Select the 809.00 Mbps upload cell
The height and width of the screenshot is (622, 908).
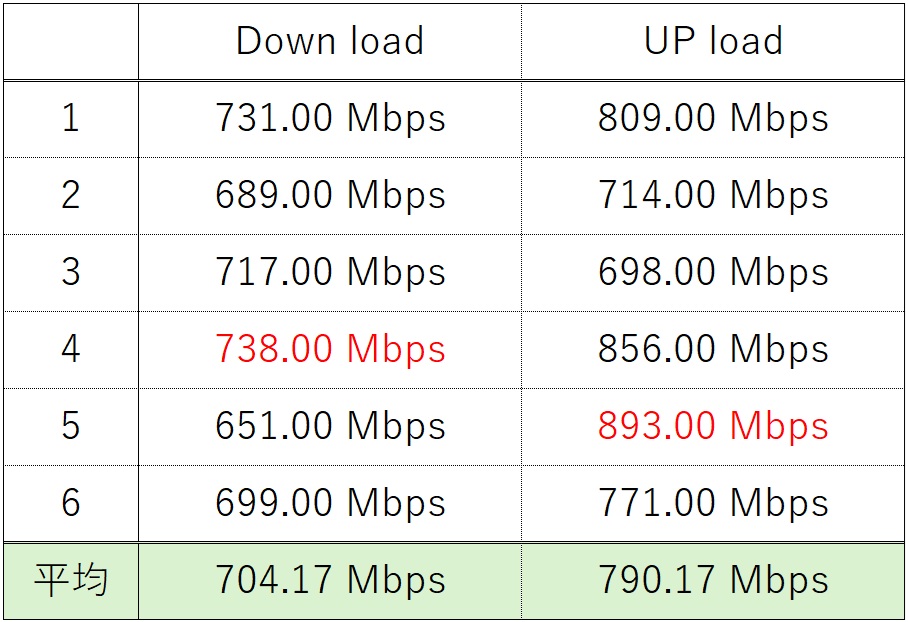713,118
